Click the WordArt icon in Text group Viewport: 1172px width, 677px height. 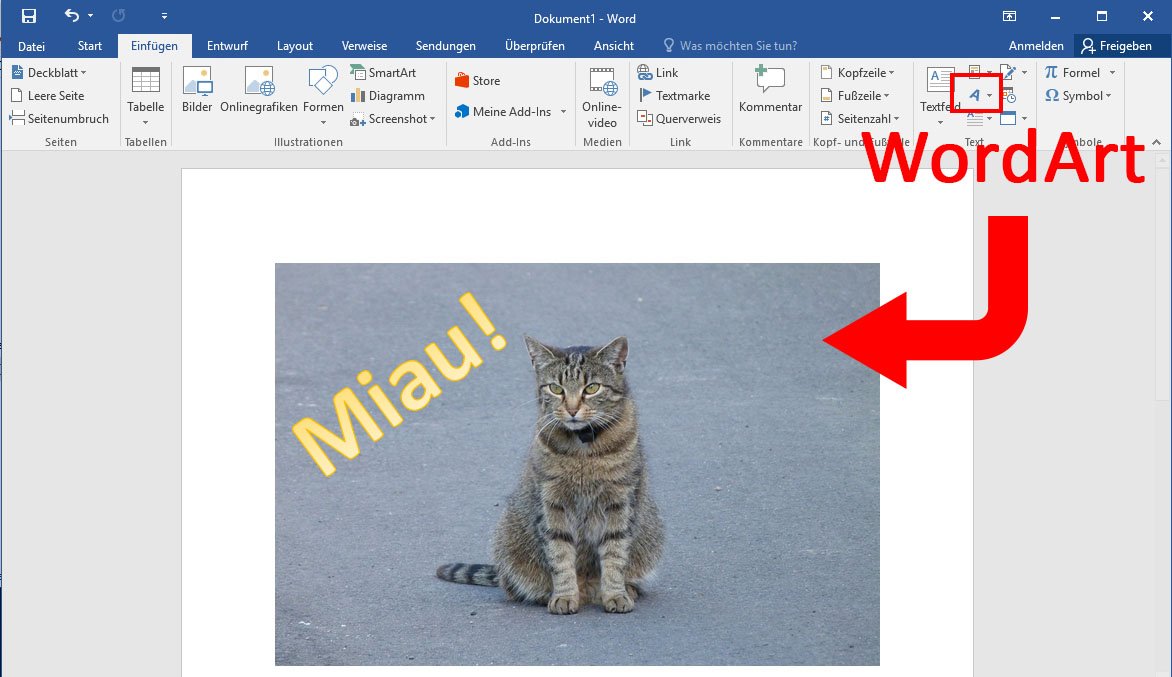(974, 95)
